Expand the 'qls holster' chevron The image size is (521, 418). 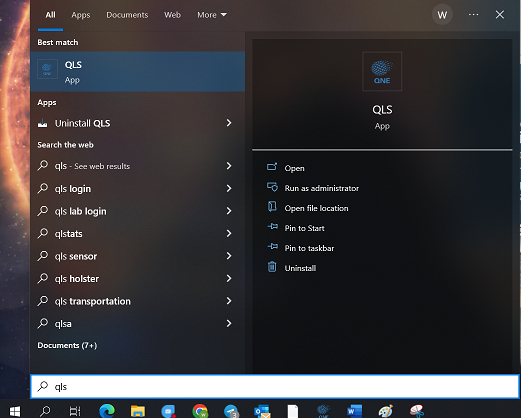pos(229,278)
